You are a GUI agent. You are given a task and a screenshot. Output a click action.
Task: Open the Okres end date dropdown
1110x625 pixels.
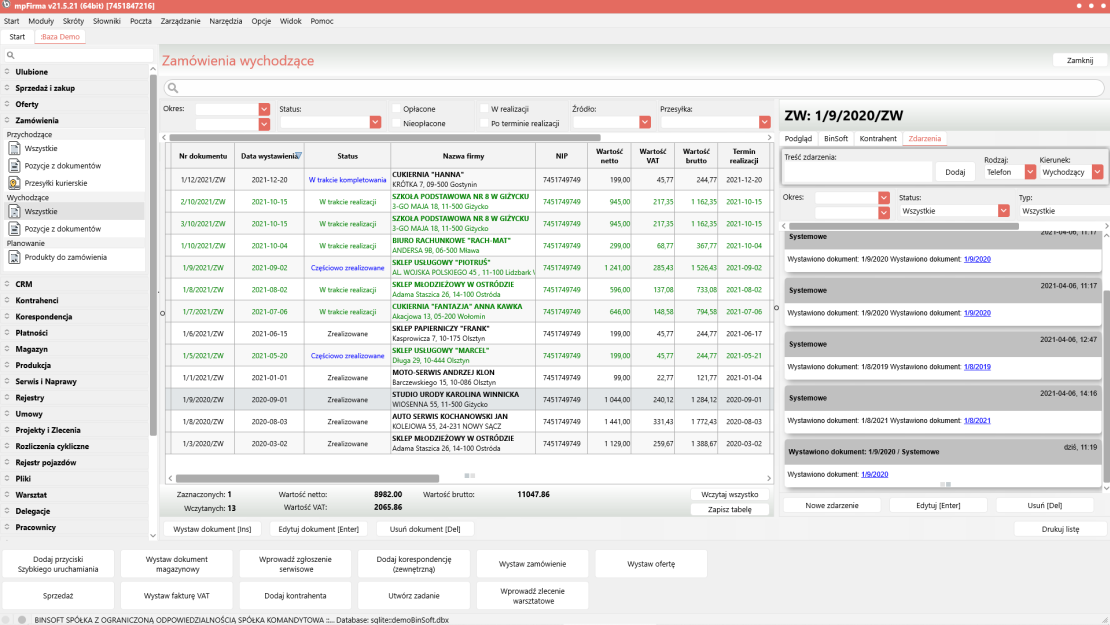(x=264, y=124)
